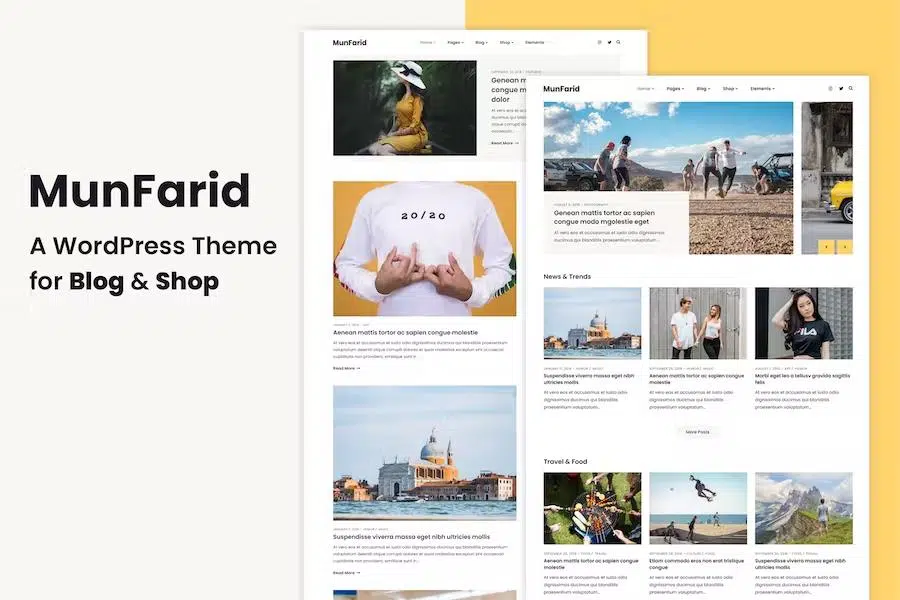Expand the Blog dropdown in the back page menu
This screenshot has width=900, height=600.
pyautogui.click(x=482, y=42)
